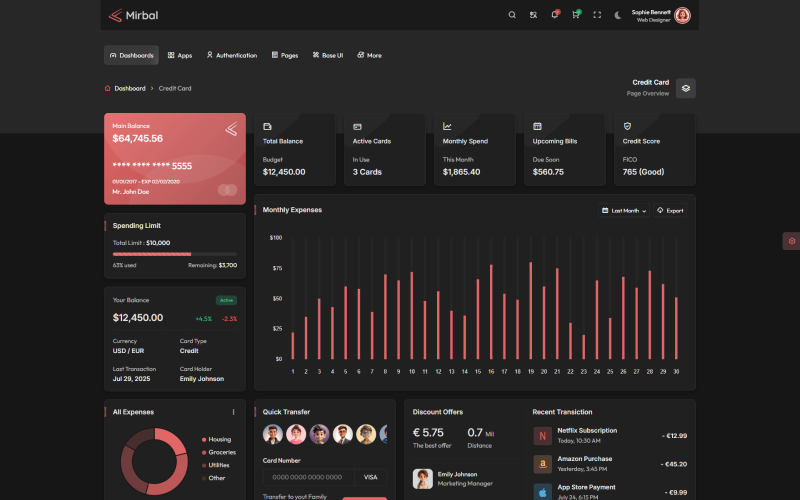Open the All Expenses three-dot menu
Image resolution: width=800 pixels, height=500 pixels.
(x=234, y=412)
